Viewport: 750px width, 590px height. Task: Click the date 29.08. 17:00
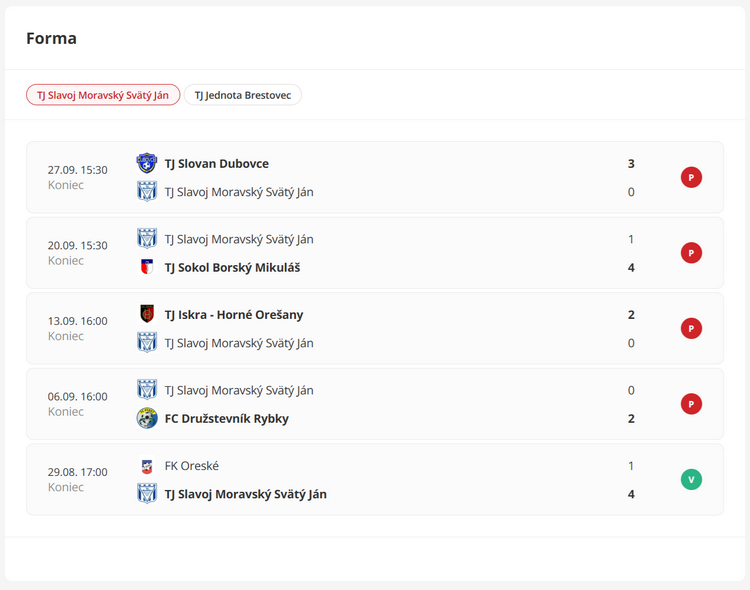coord(77,472)
